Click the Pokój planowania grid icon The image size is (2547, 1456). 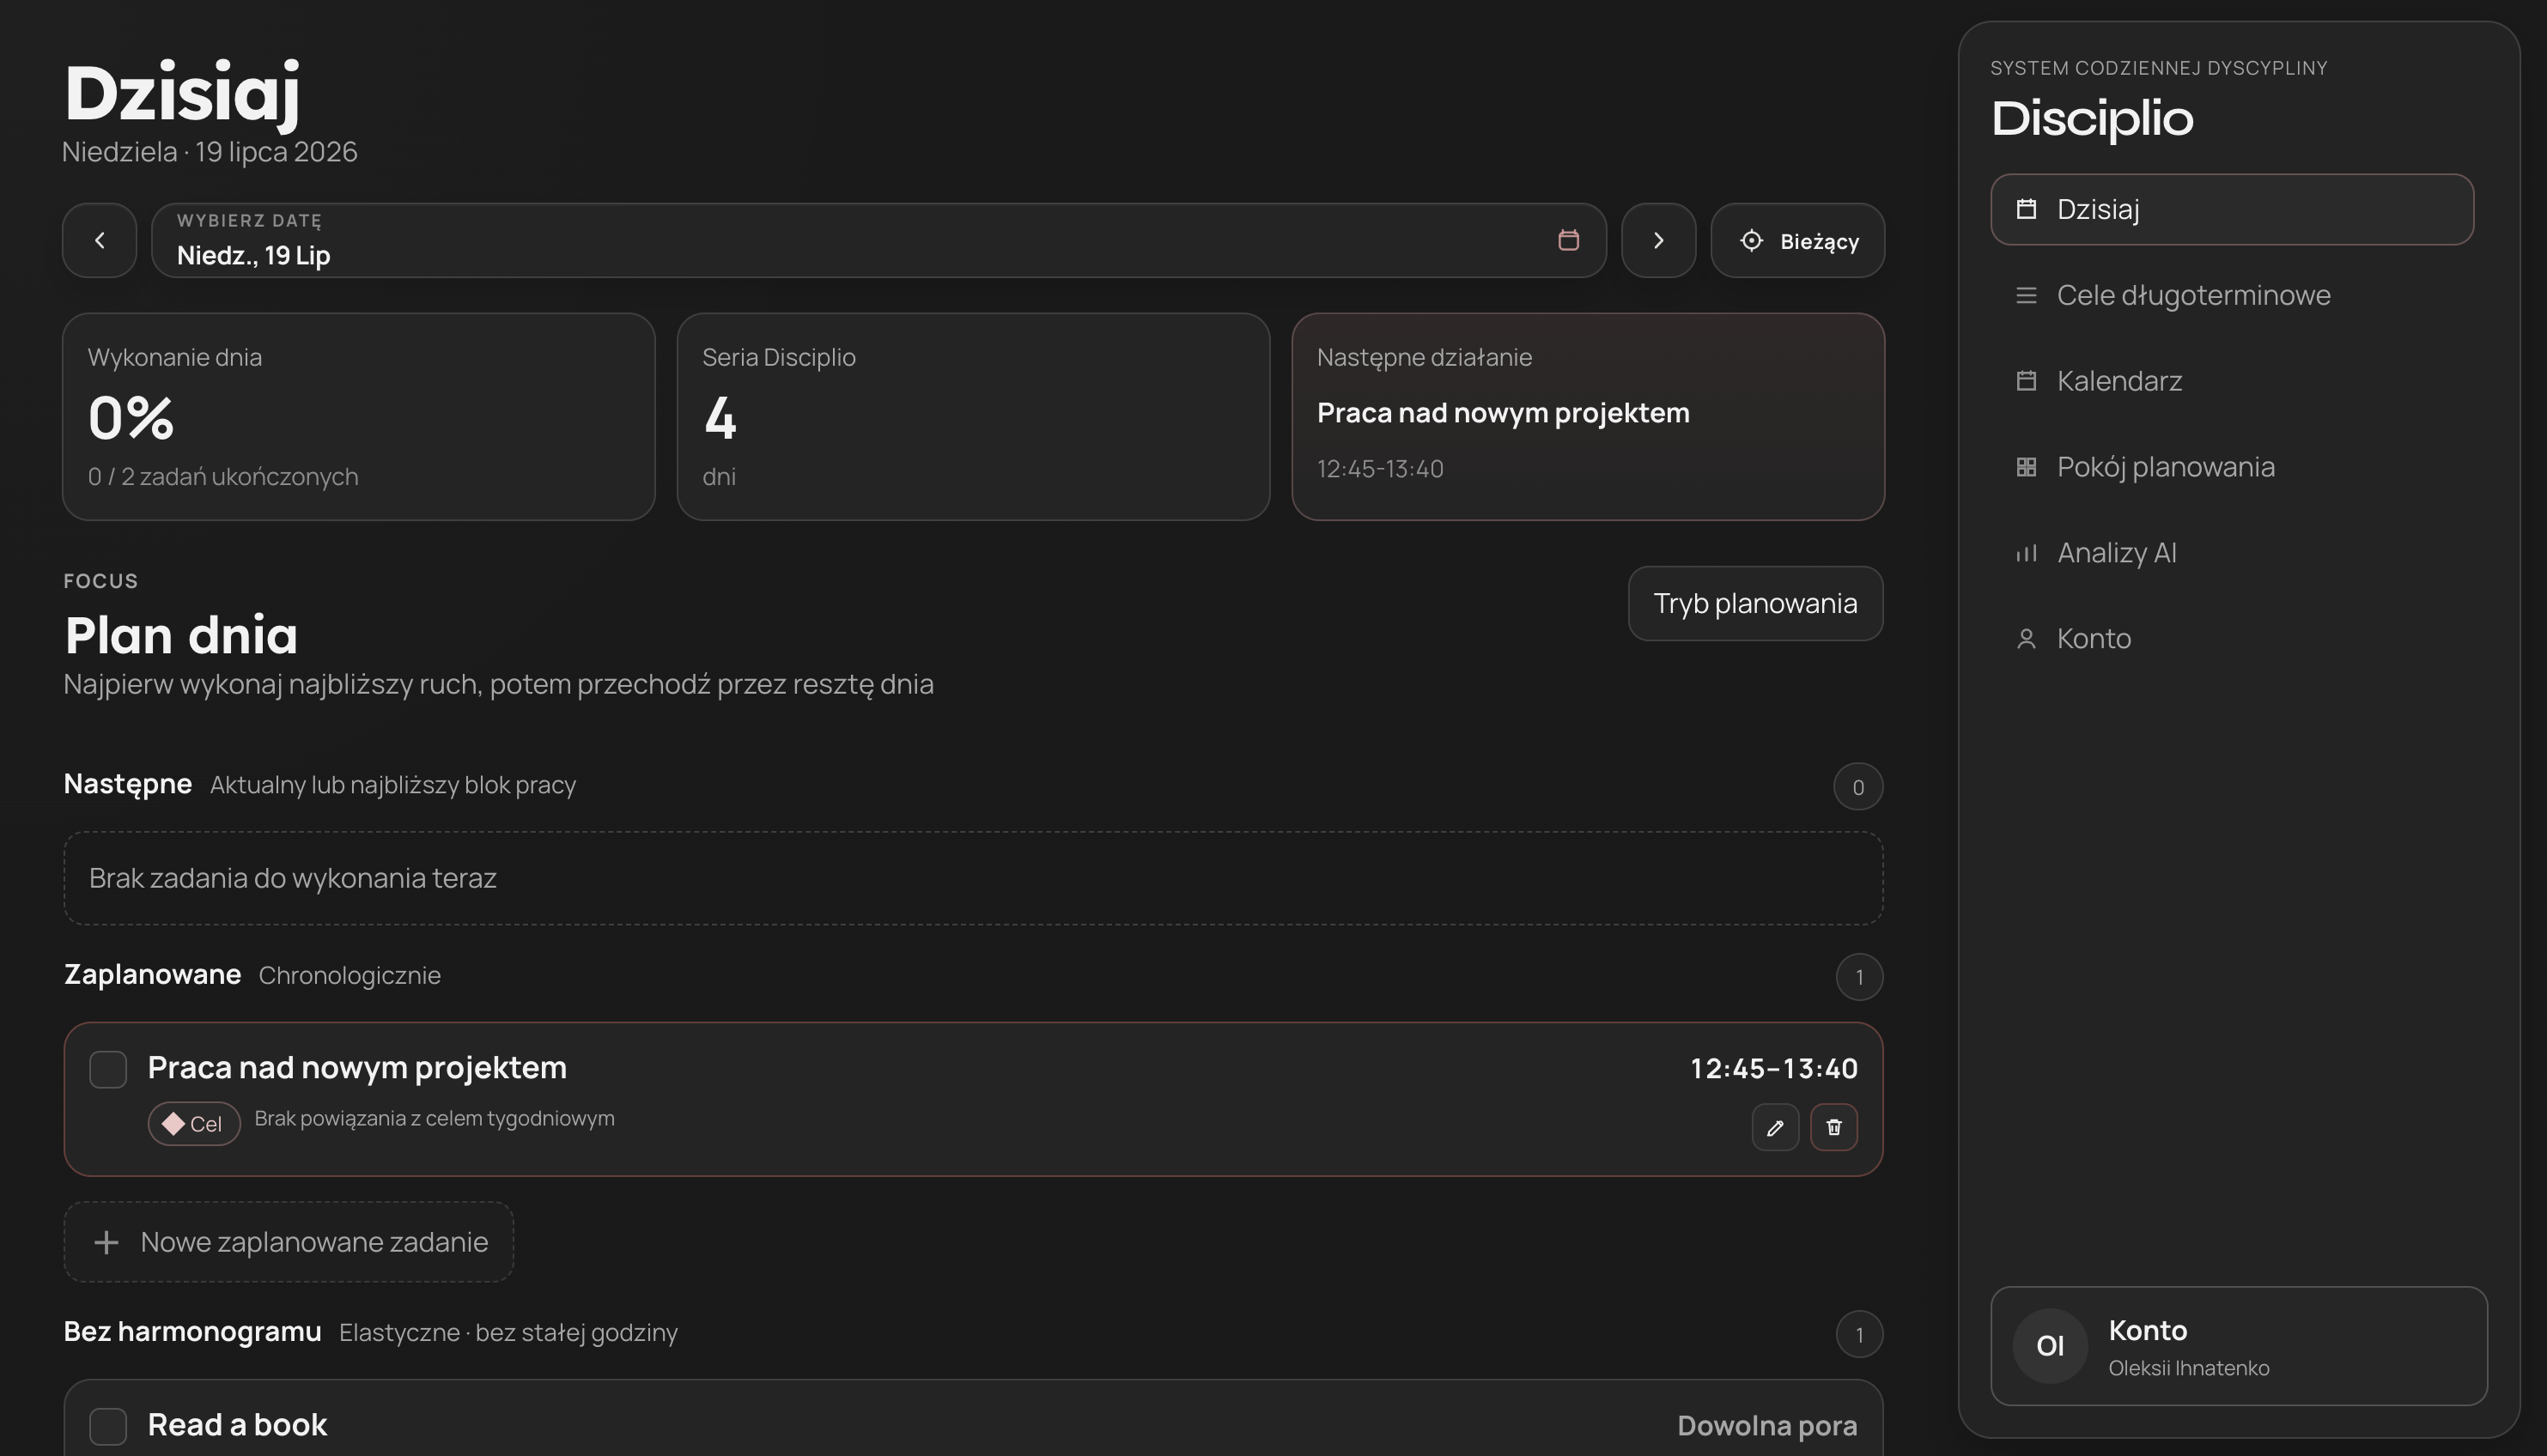[x=2026, y=467]
